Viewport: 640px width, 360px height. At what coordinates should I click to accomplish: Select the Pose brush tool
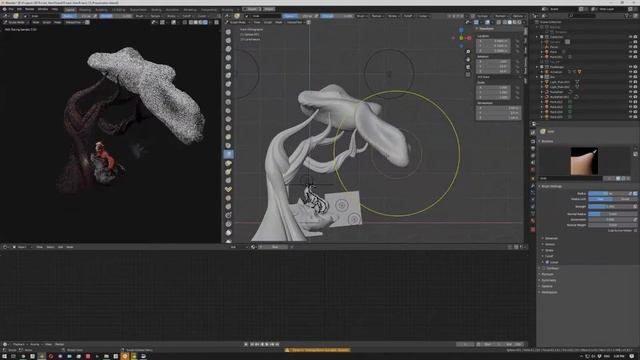point(228,189)
